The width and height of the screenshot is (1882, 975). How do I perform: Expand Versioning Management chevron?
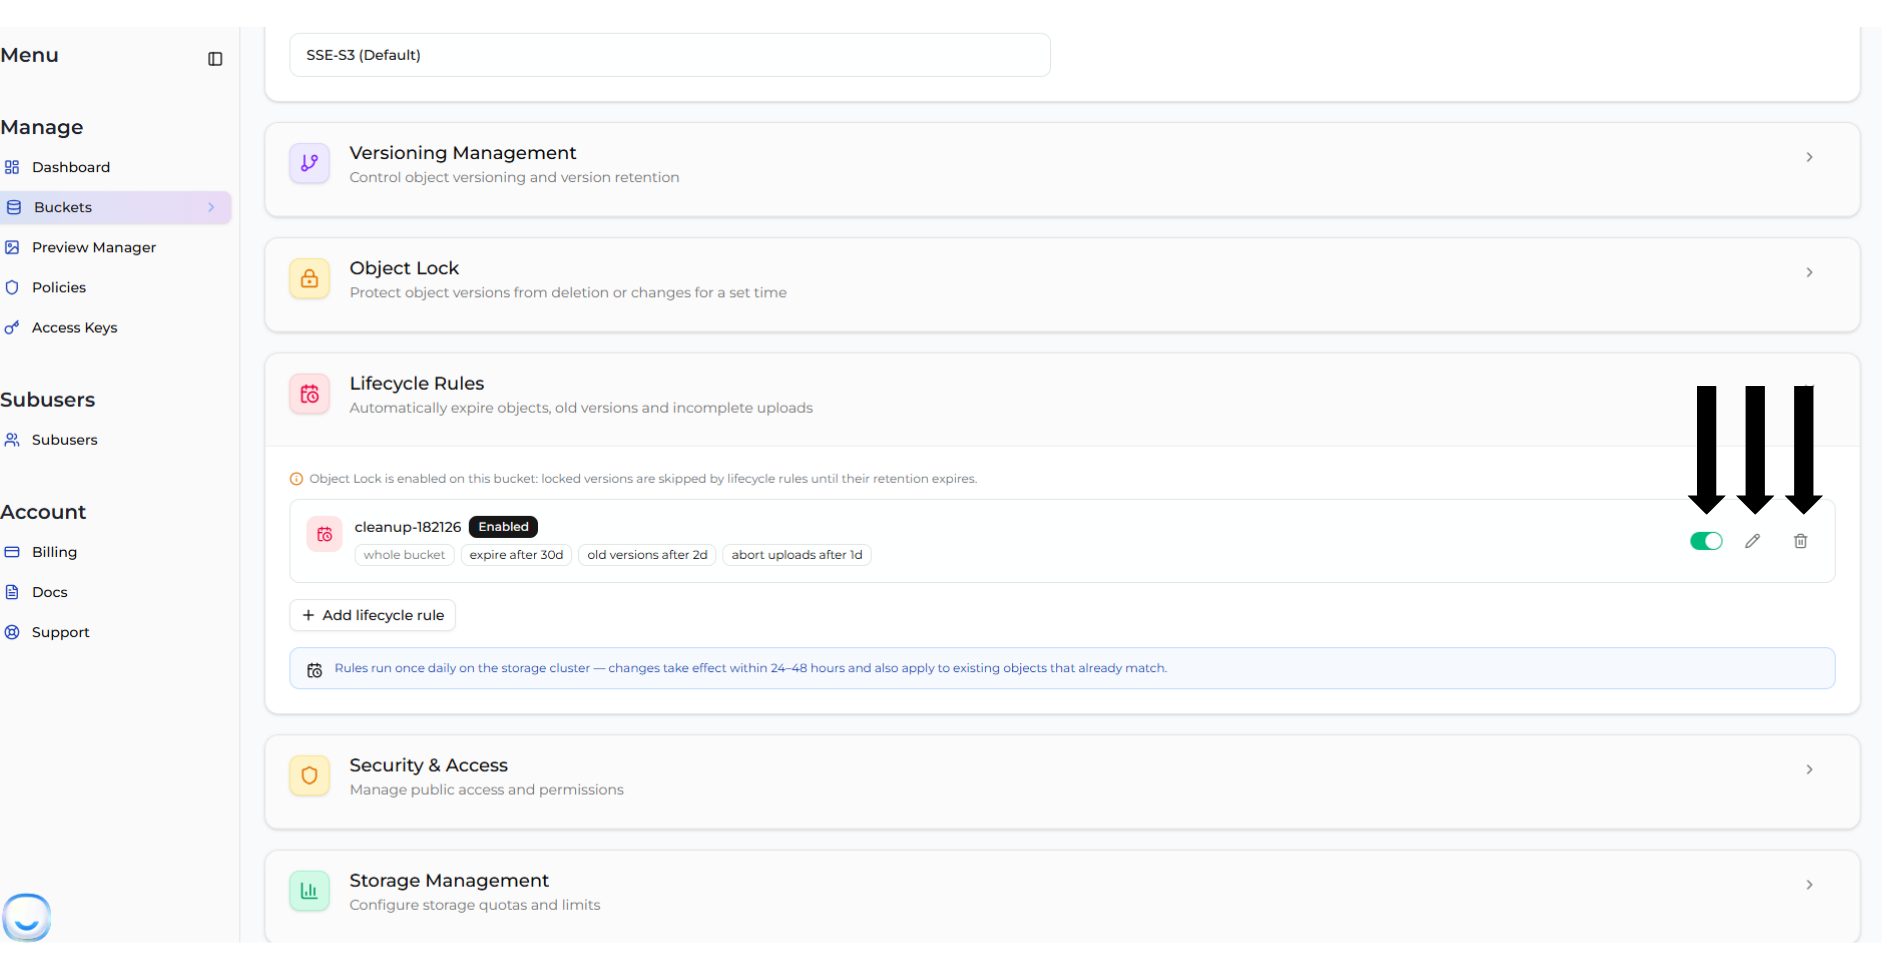click(x=1809, y=157)
